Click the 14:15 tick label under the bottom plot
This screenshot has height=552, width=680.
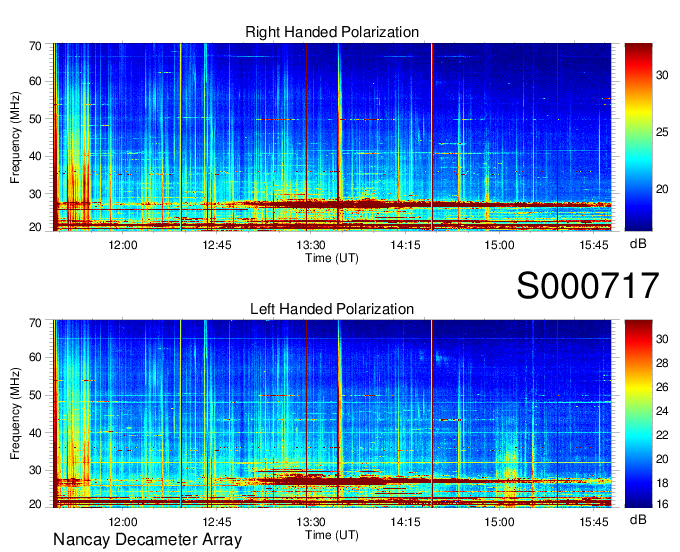pyautogui.click(x=405, y=522)
